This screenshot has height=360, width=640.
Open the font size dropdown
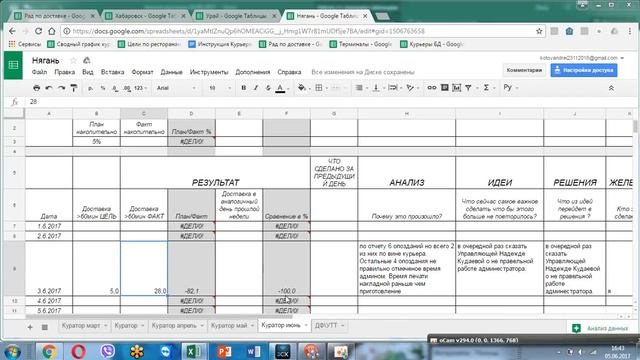click(220, 88)
